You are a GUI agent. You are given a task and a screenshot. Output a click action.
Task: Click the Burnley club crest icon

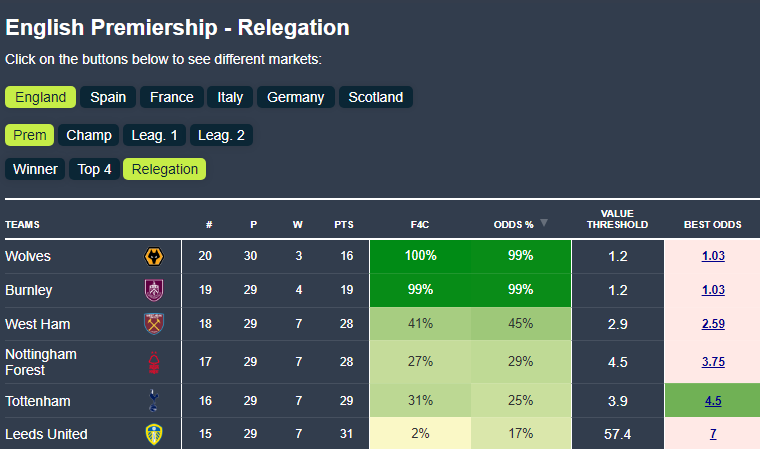click(x=154, y=290)
